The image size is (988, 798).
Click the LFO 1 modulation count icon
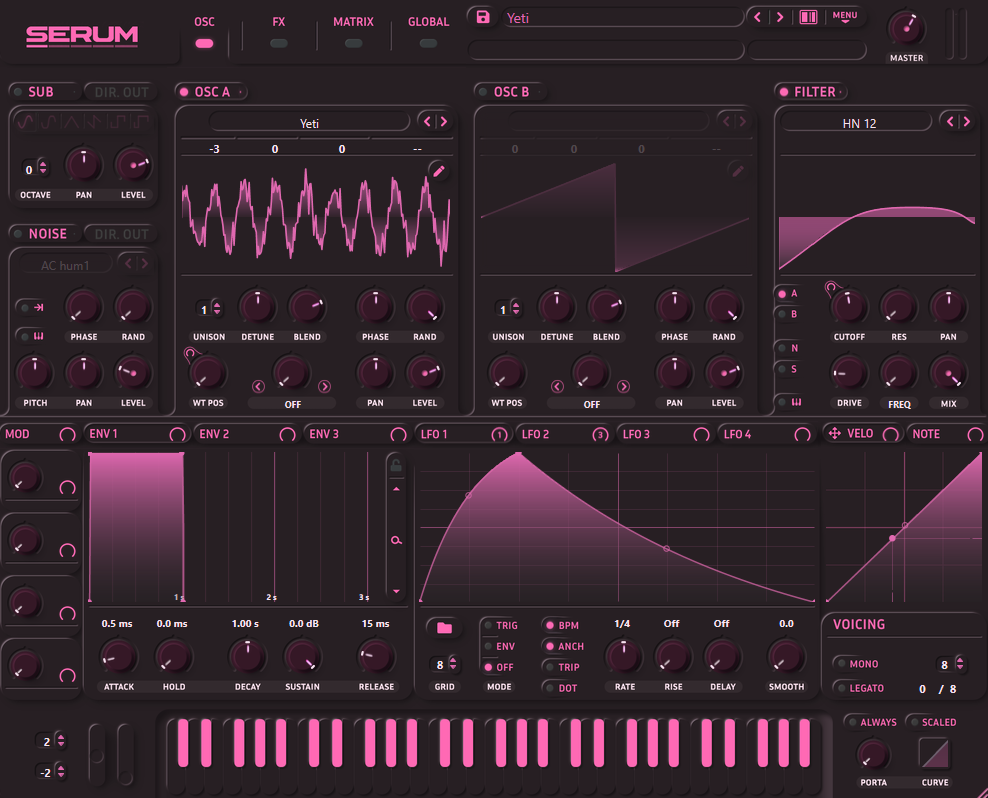click(499, 434)
